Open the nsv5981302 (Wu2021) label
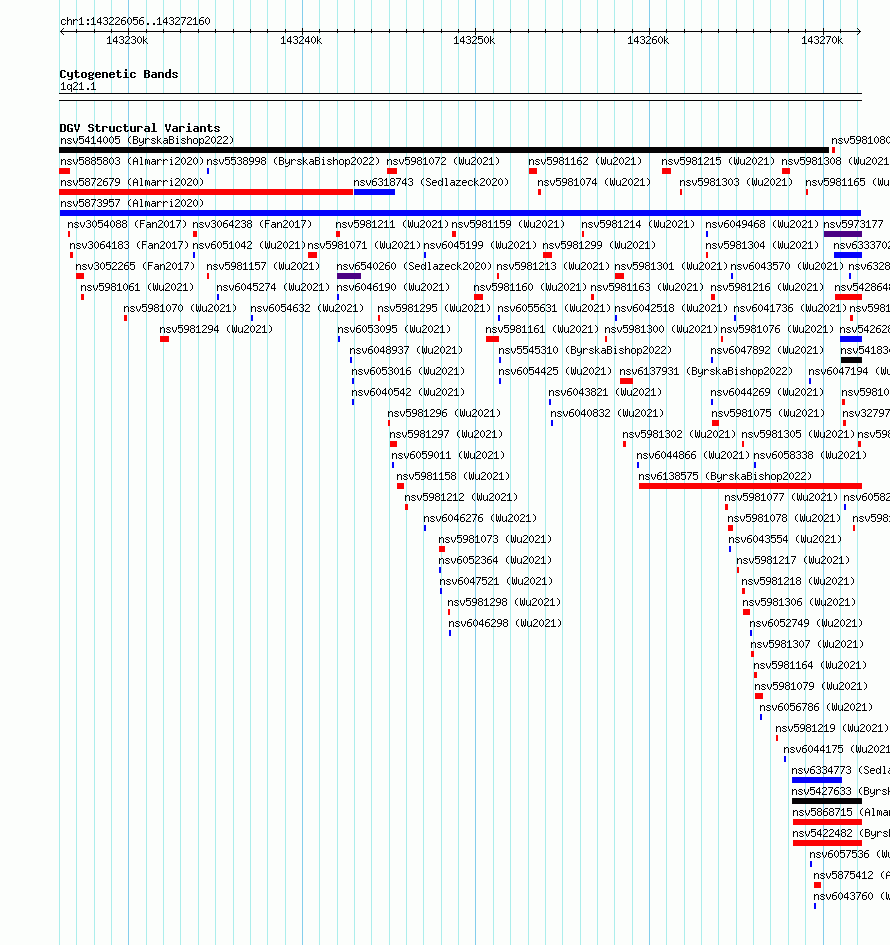 679,434
